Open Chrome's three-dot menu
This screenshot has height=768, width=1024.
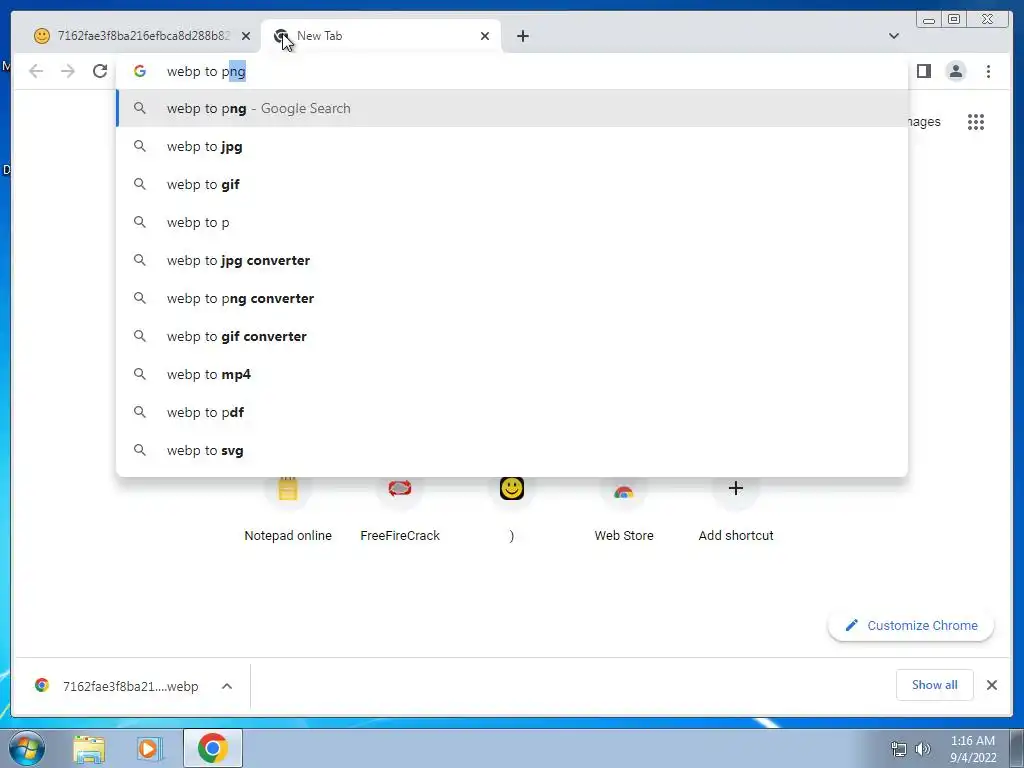coord(988,71)
